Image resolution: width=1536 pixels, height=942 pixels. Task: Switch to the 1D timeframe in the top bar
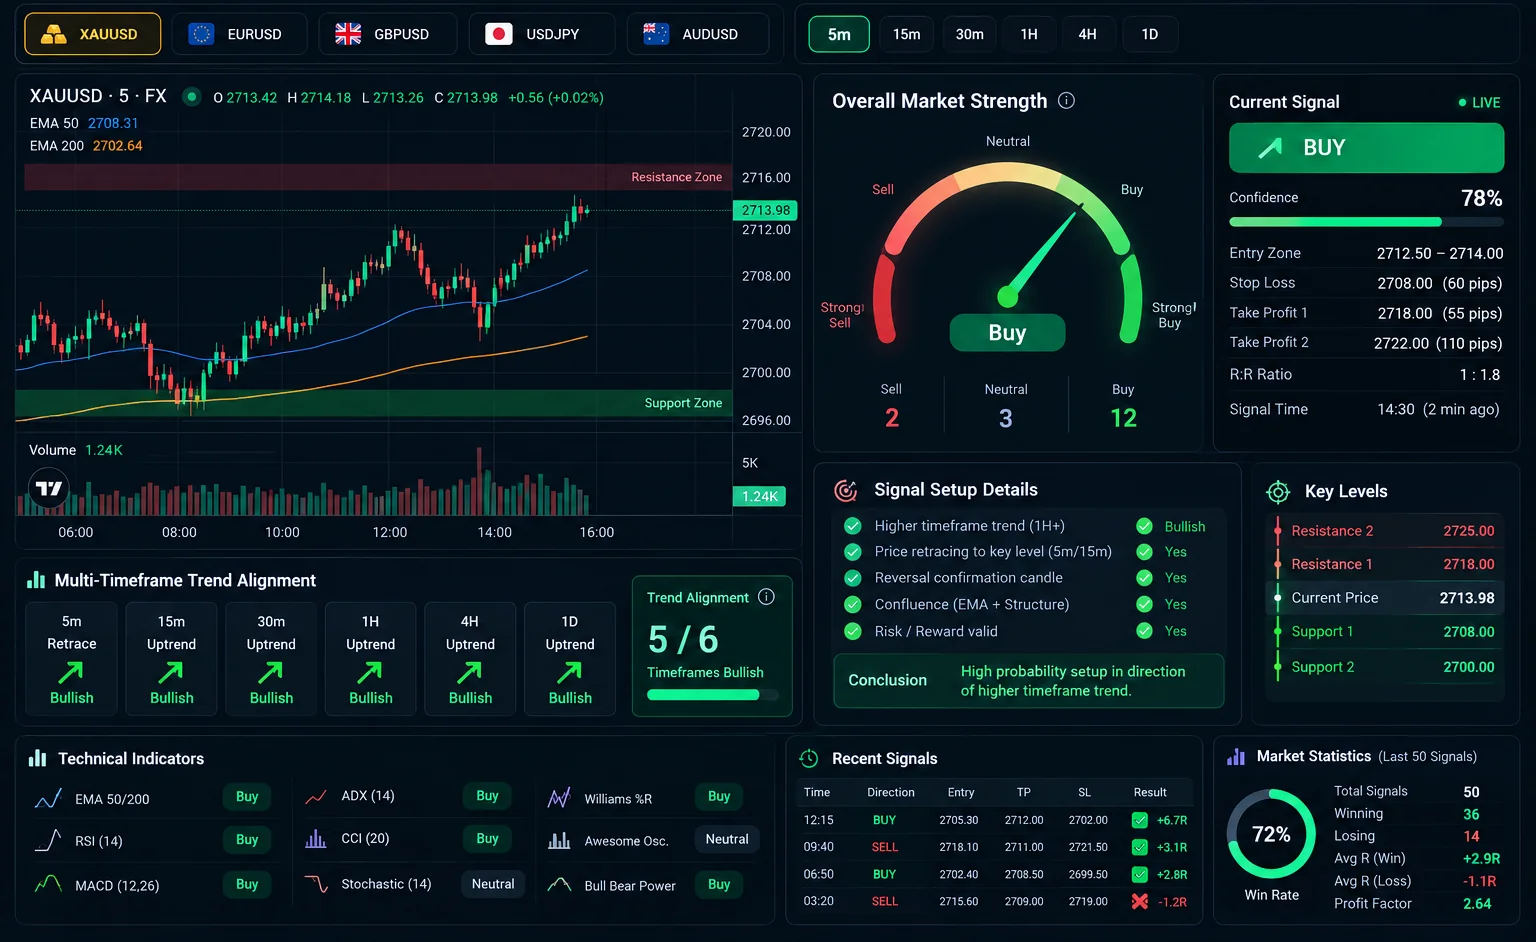(x=1150, y=34)
